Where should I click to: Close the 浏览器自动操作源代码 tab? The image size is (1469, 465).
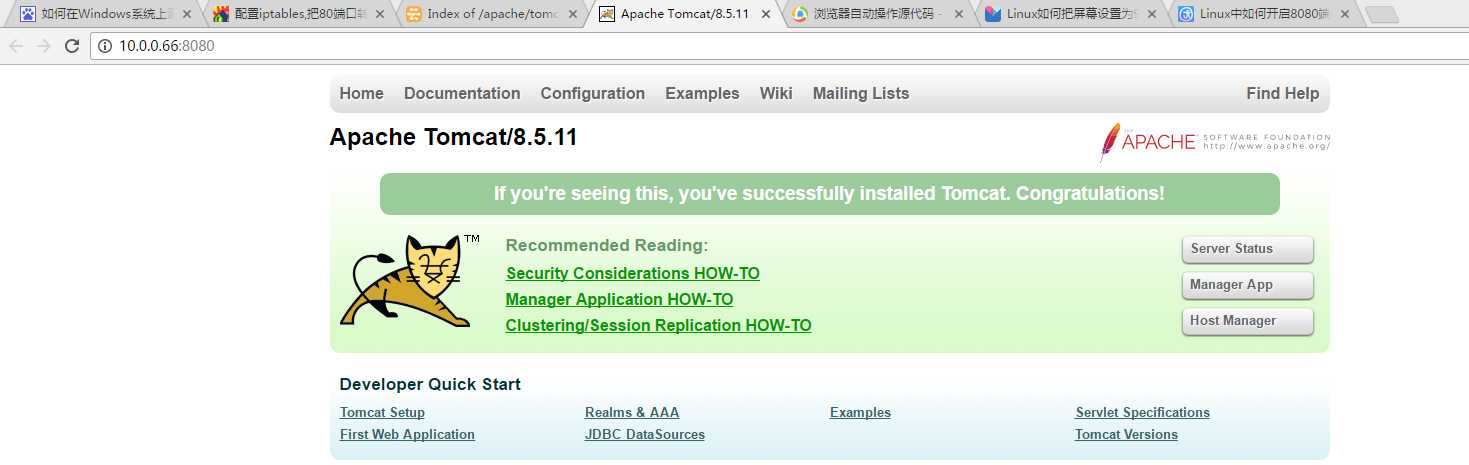click(958, 14)
